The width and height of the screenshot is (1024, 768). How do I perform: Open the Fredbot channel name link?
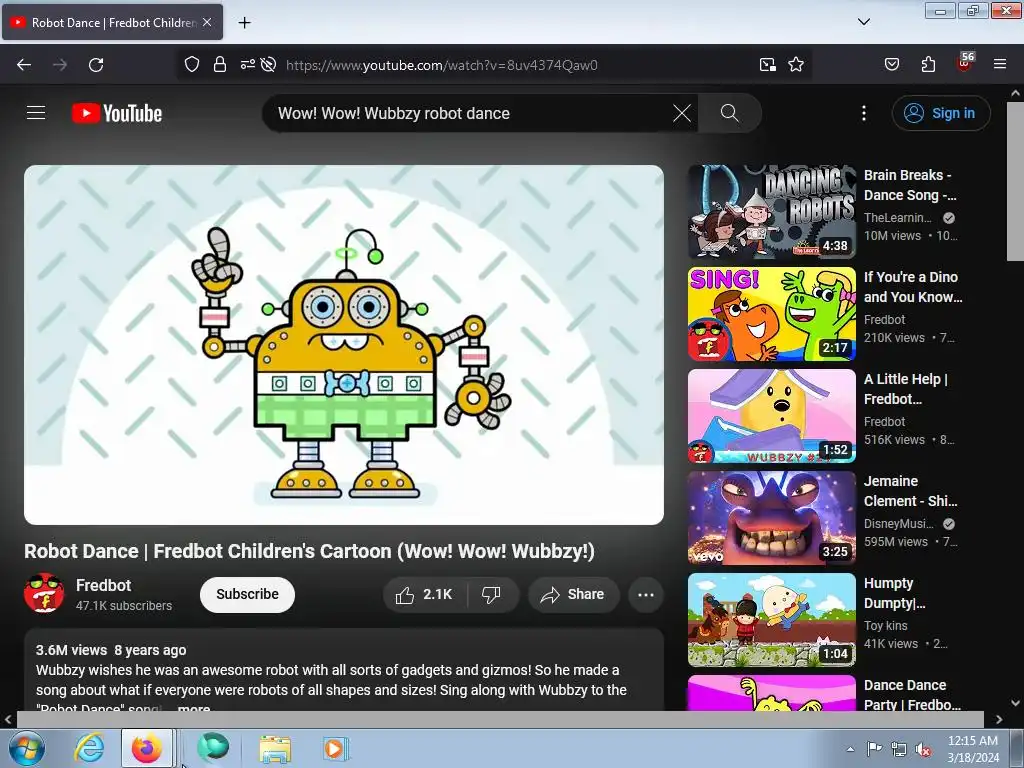(x=103, y=585)
